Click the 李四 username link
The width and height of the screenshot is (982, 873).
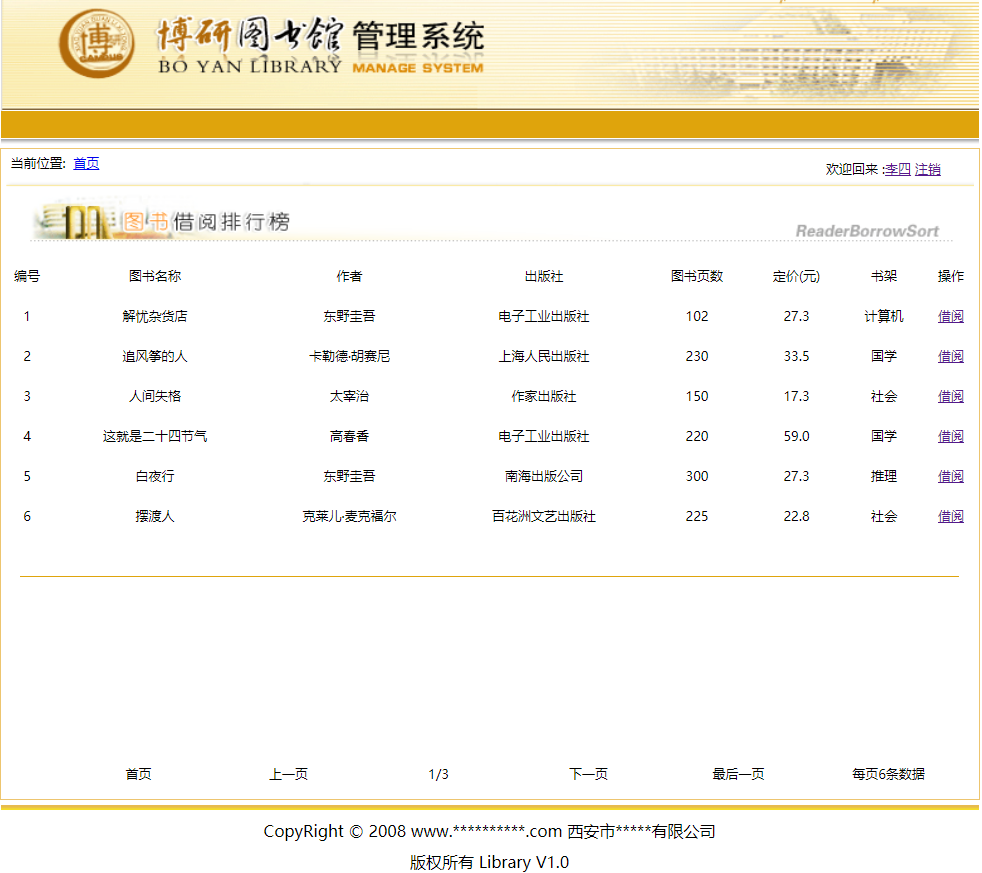(x=897, y=169)
